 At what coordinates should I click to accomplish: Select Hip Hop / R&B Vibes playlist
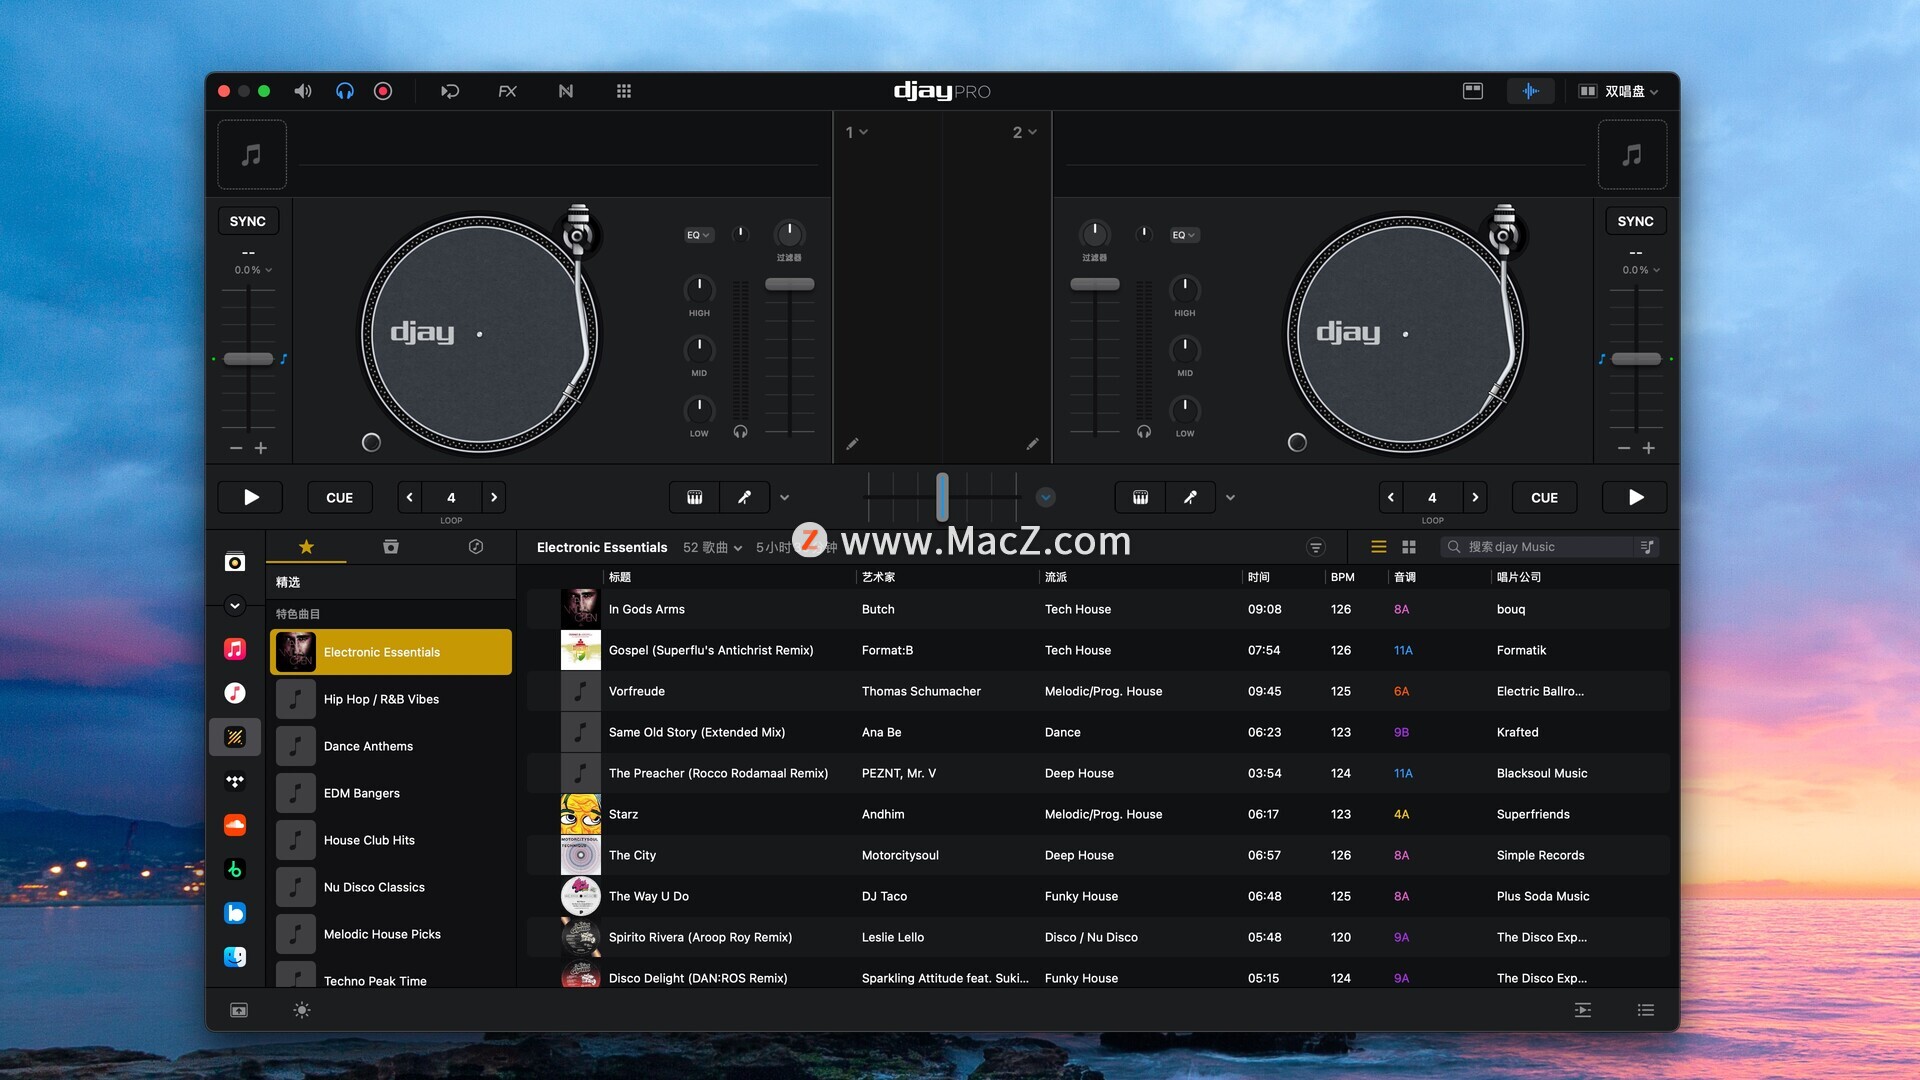391,699
